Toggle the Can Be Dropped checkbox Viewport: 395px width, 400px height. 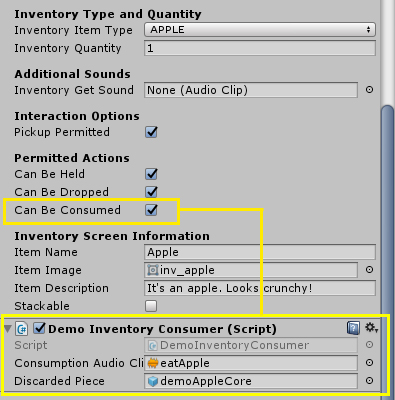click(x=151, y=192)
